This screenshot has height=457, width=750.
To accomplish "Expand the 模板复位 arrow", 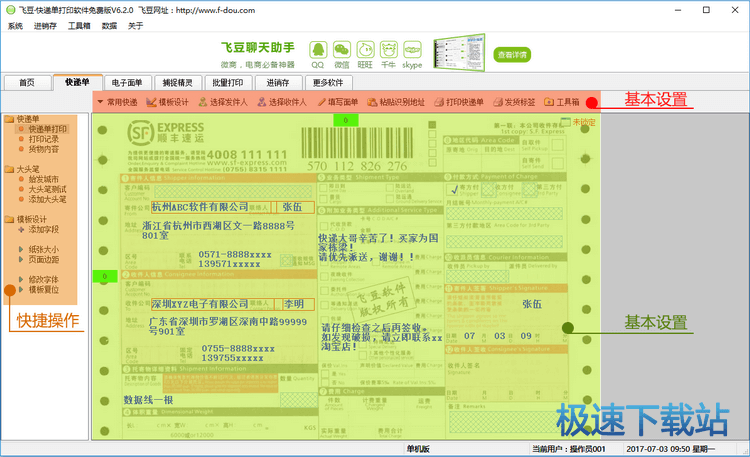I will click(x=21, y=290).
